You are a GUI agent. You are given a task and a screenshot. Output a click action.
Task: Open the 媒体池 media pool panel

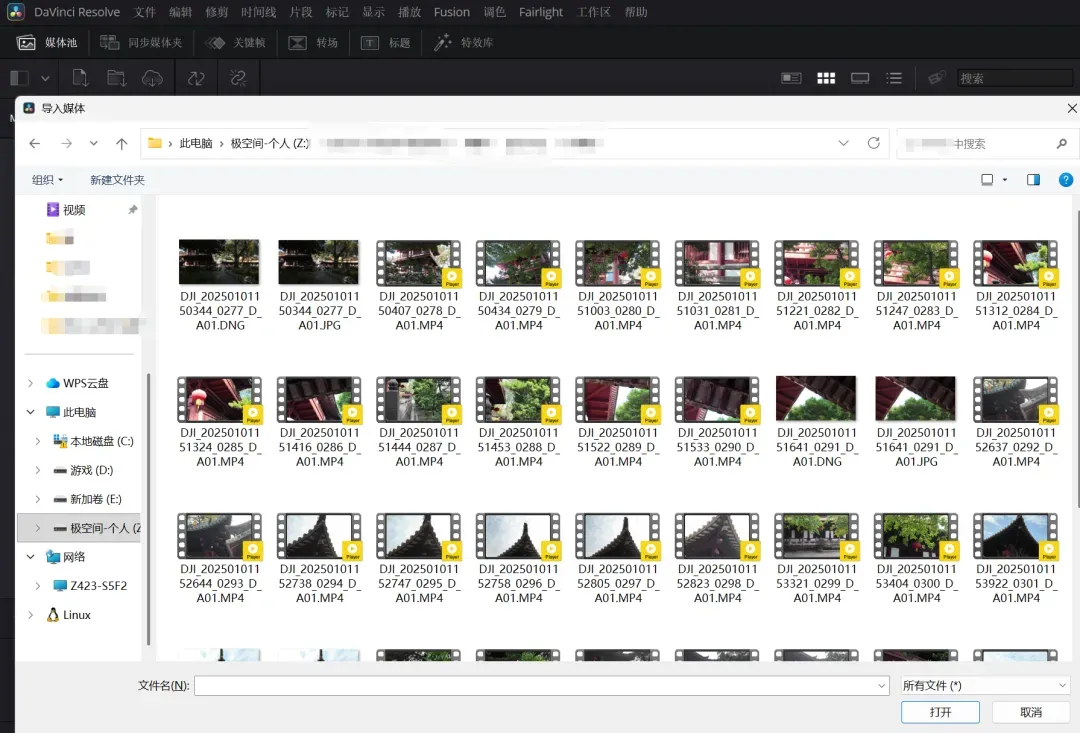[x=47, y=43]
